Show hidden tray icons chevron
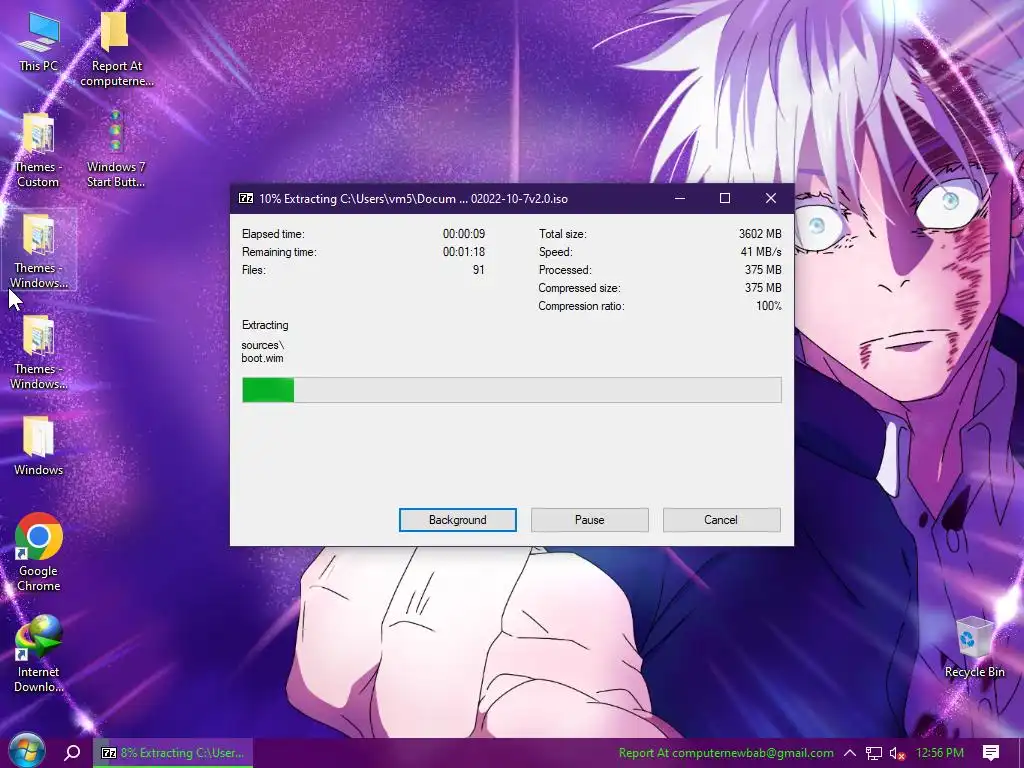The image size is (1024, 768). pos(850,753)
